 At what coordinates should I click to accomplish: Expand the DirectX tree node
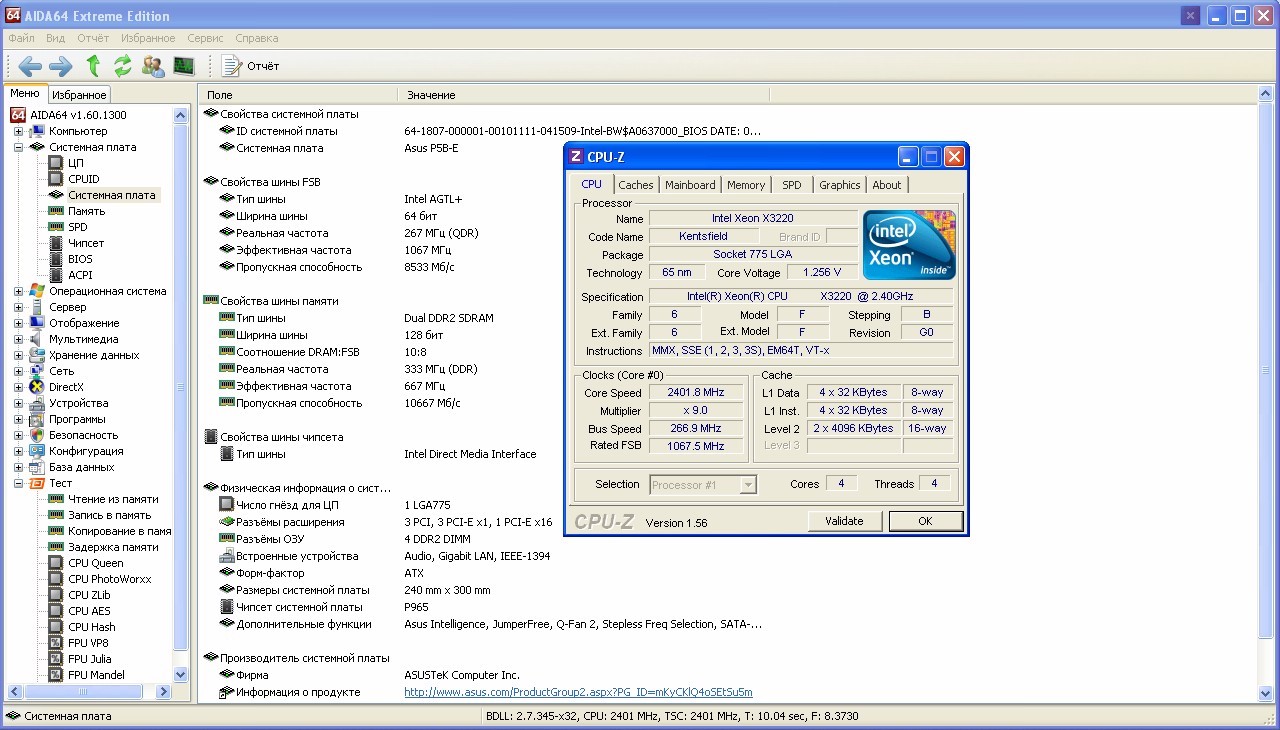[x=18, y=387]
